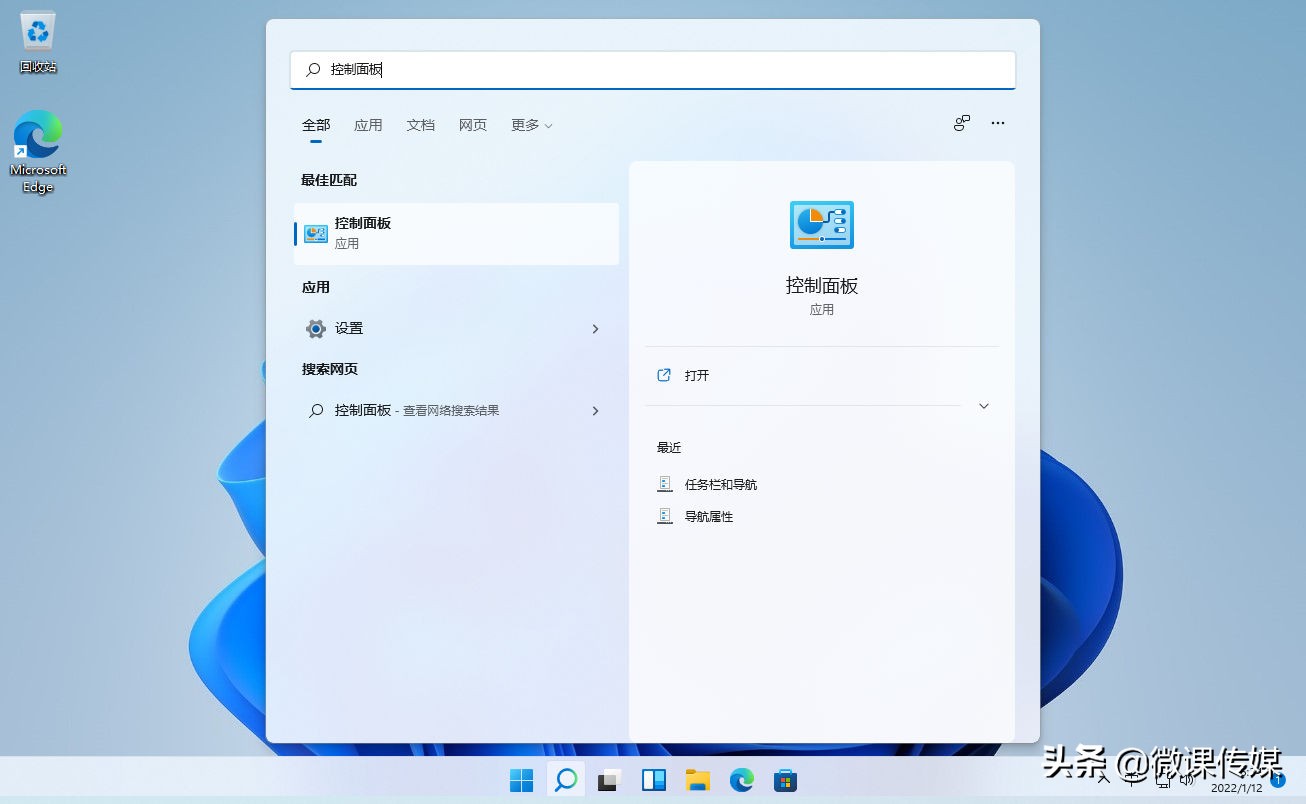Click the search input box

[x=652, y=70]
